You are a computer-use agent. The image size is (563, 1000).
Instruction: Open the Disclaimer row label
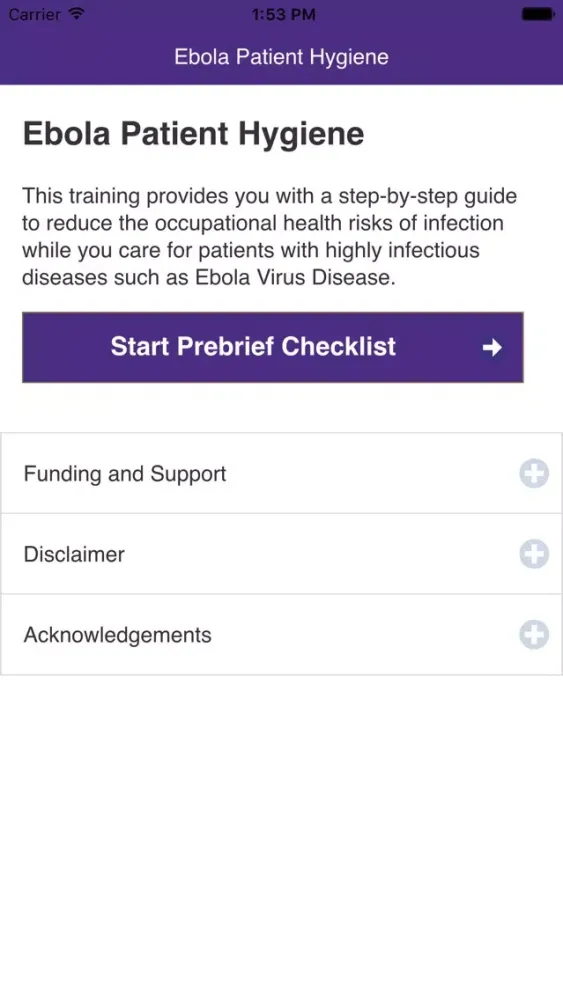(x=74, y=554)
